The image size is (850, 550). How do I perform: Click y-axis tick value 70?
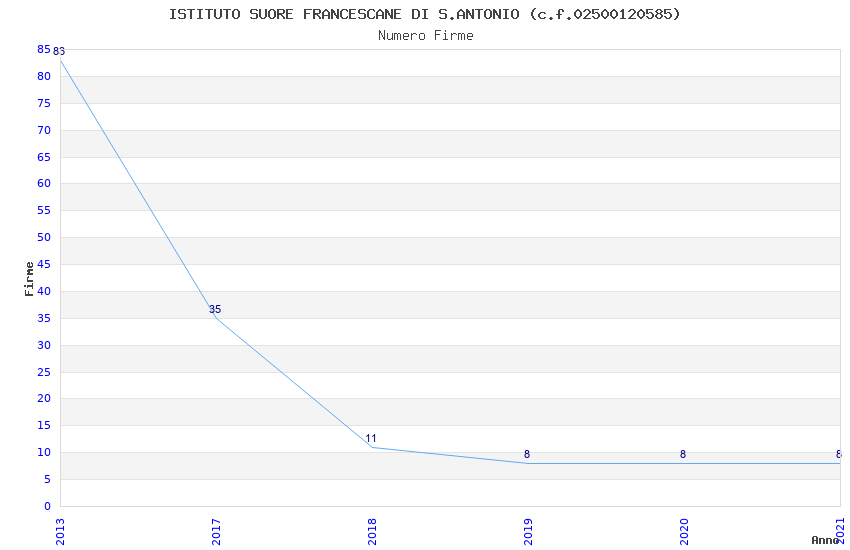pyautogui.click(x=44, y=130)
